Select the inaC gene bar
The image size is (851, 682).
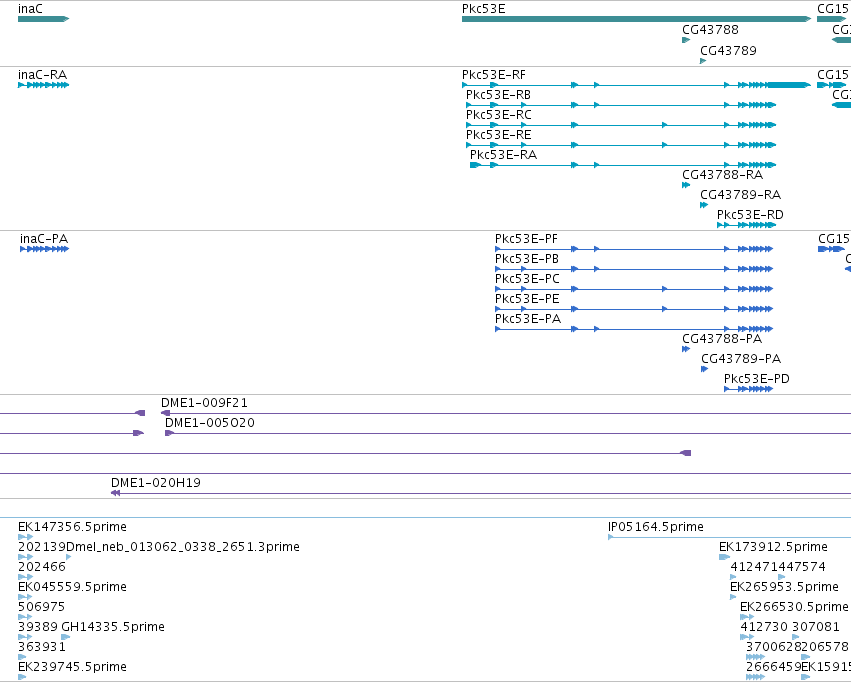[x=43, y=19]
